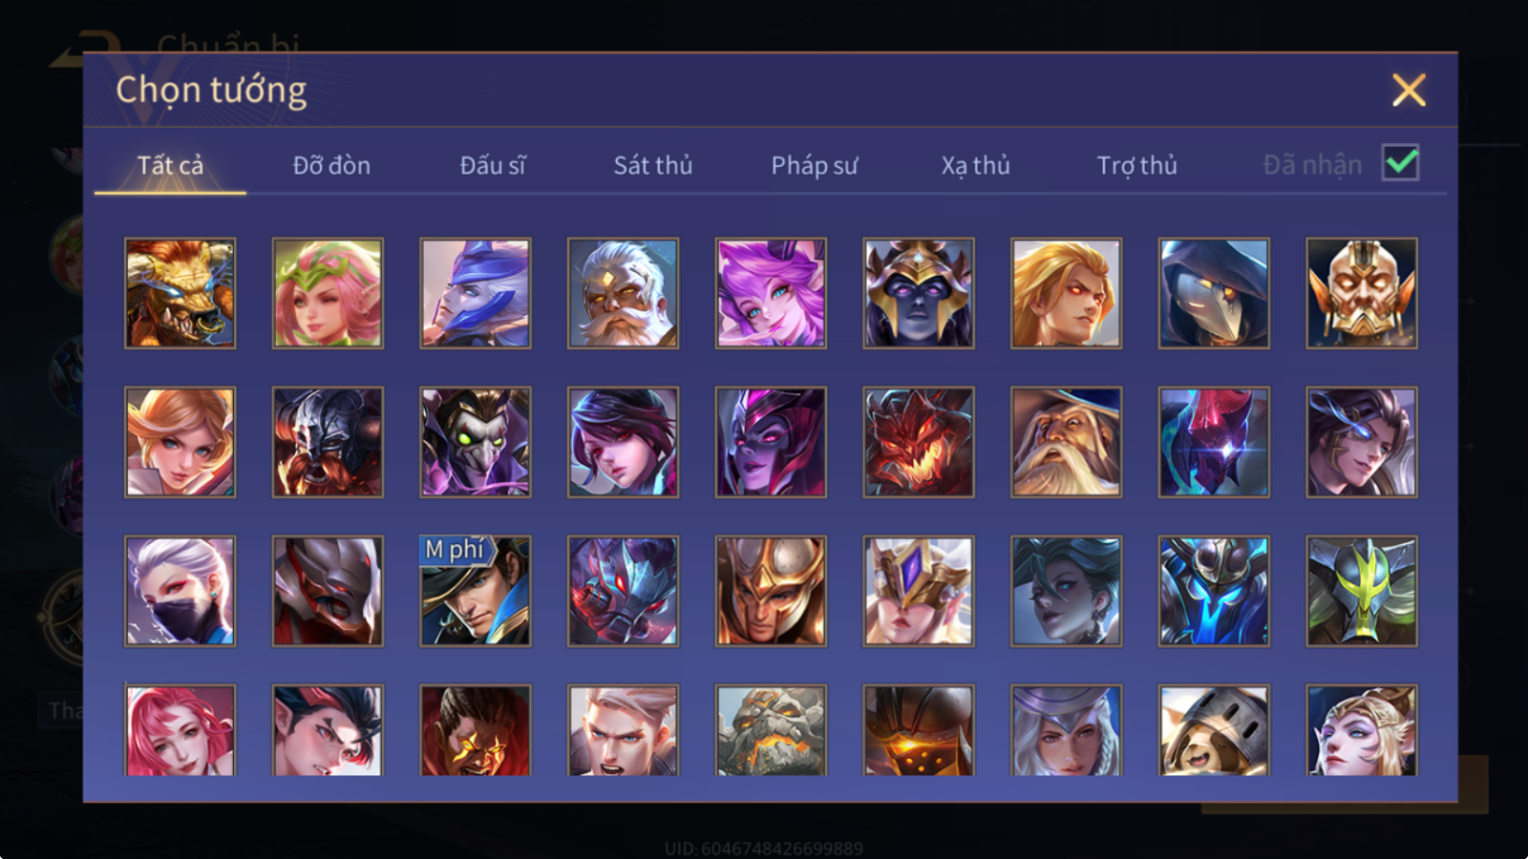Choose the rock golem hero portrait
Screen dimensions: 1528x859
click(x=771, y=730)
